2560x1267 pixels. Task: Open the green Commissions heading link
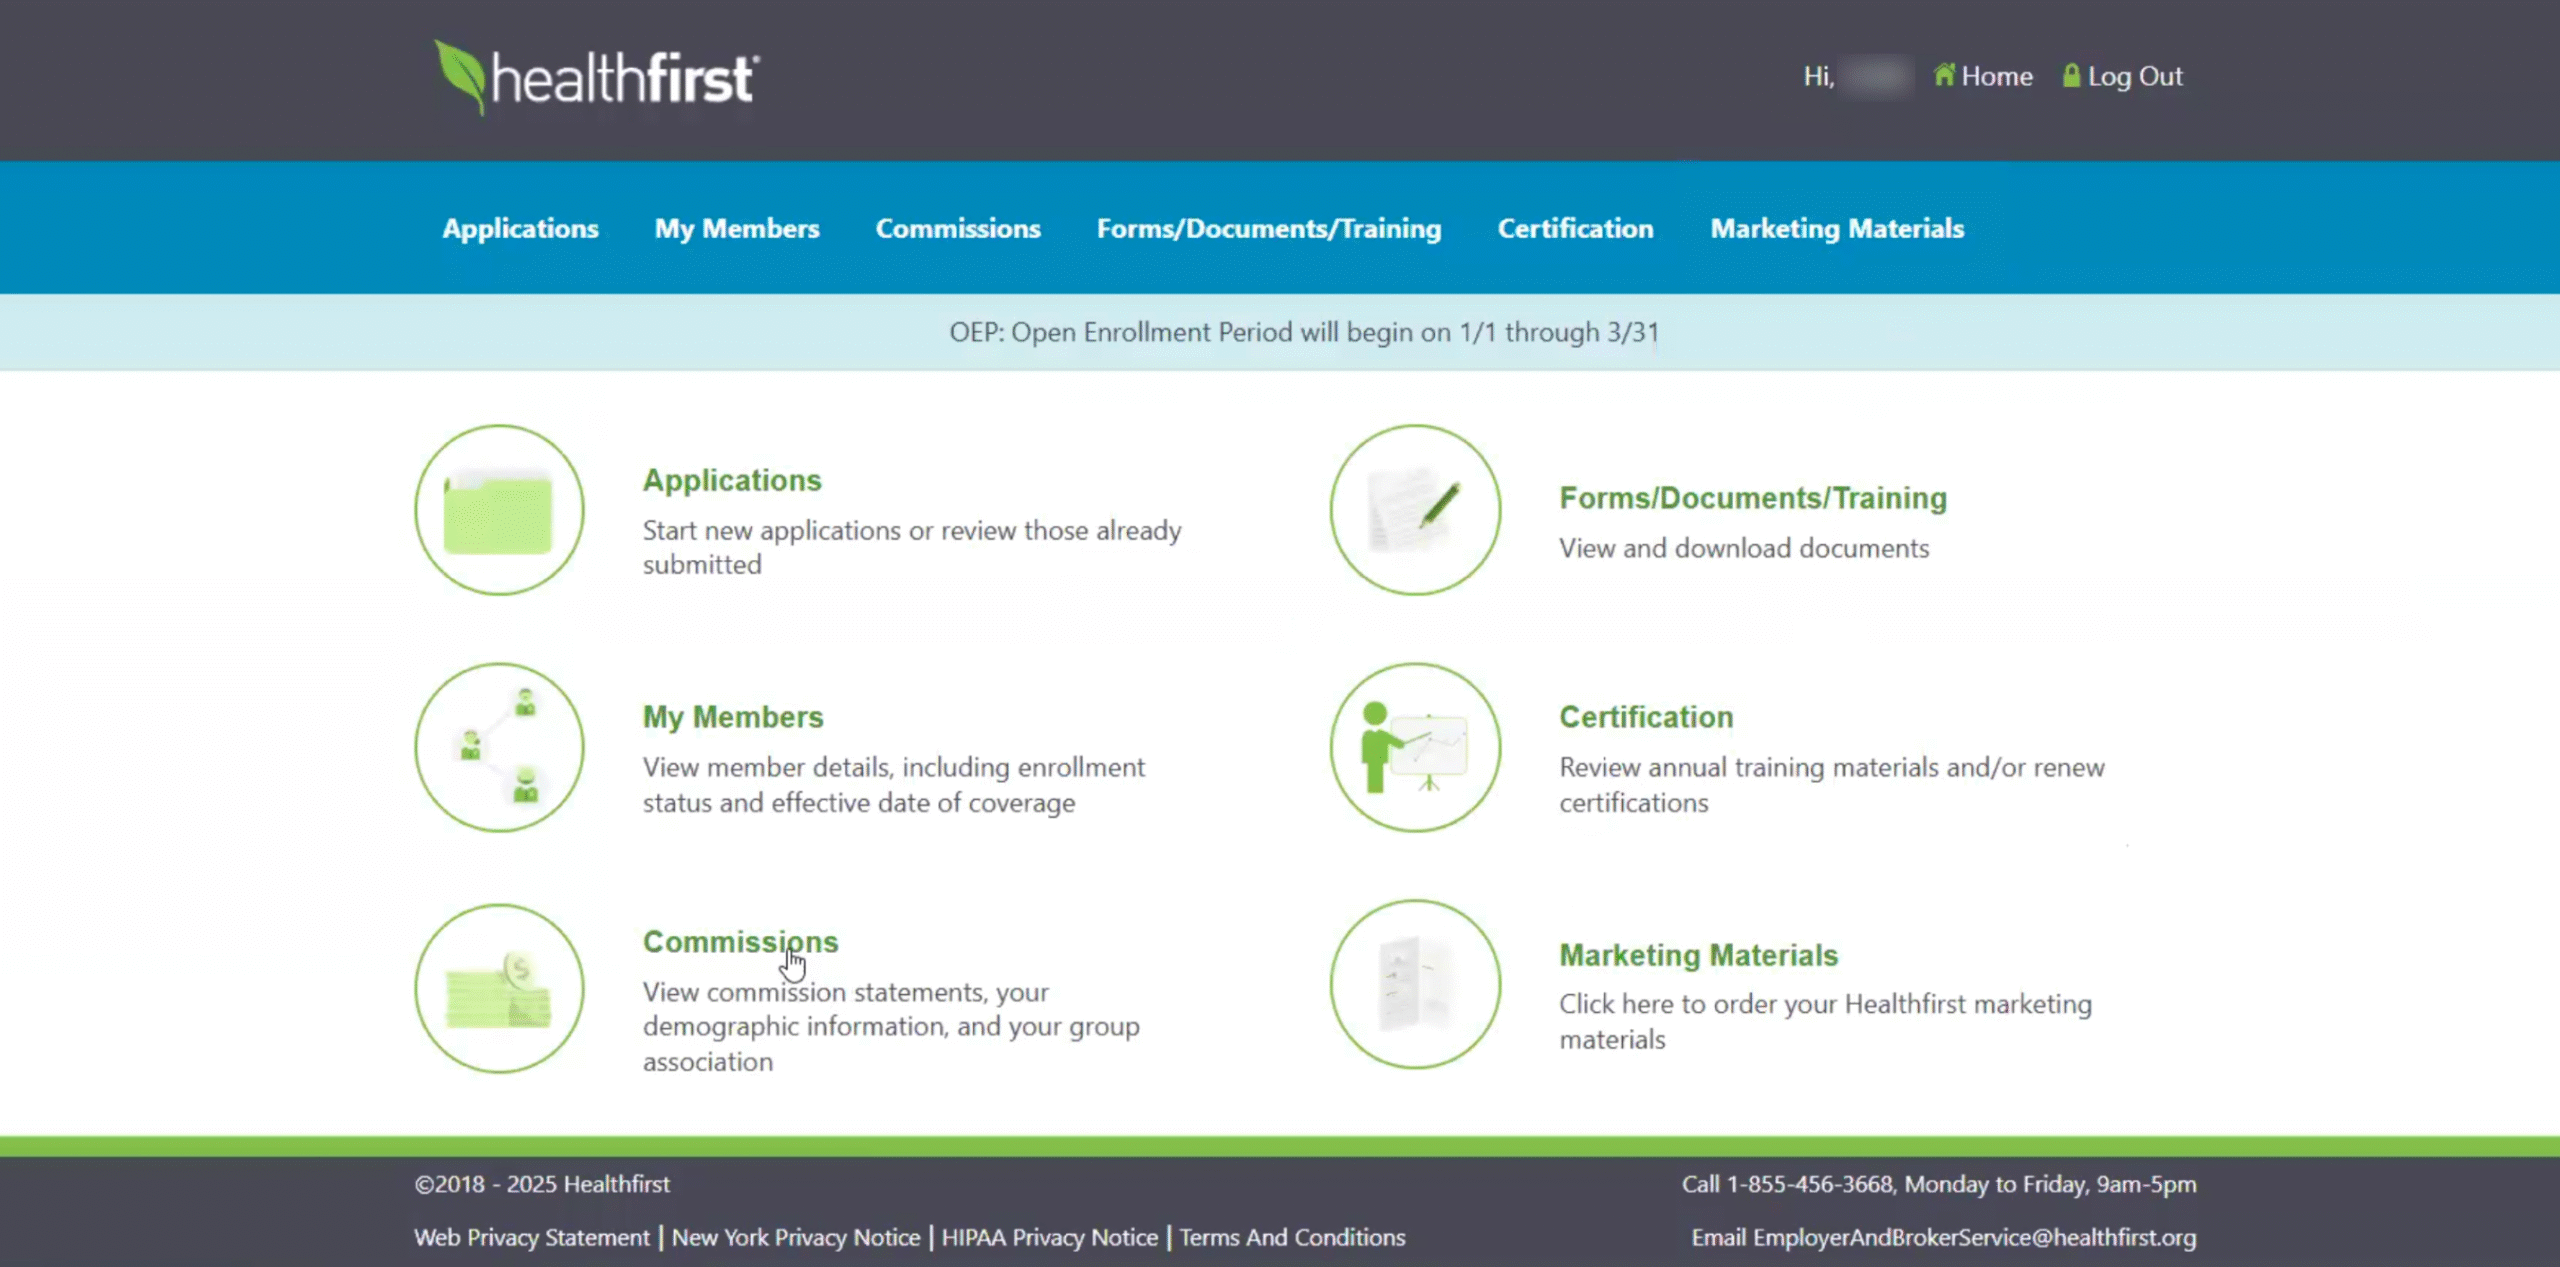pos(740,942)
